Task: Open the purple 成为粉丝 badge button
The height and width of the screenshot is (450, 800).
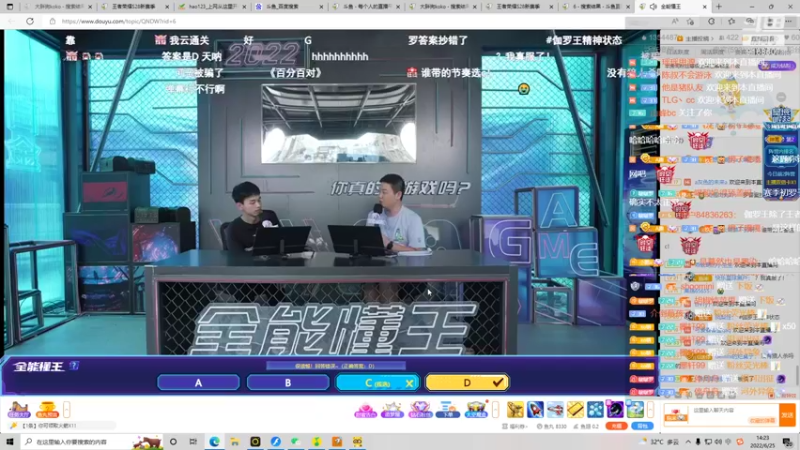Action: [777, 66]
